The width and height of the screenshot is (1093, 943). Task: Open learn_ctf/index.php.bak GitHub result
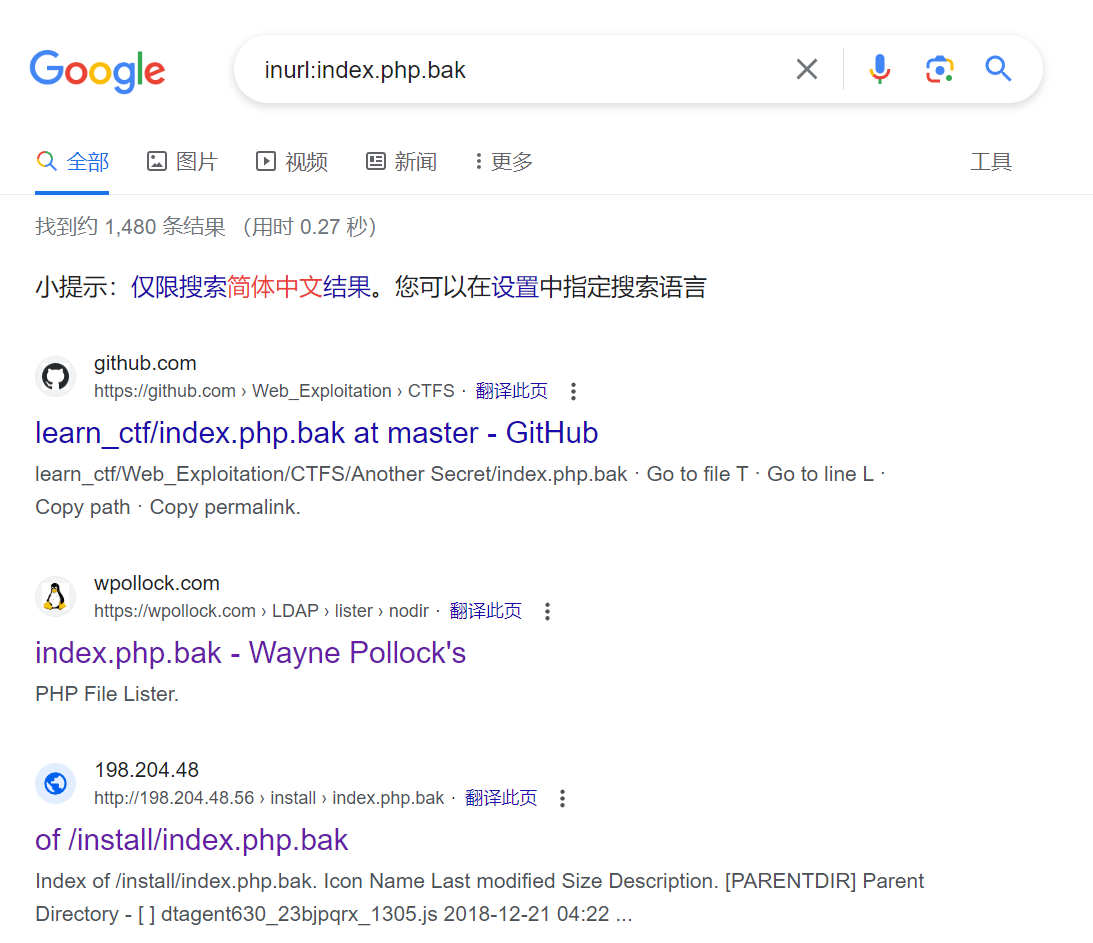pos(316,433)
